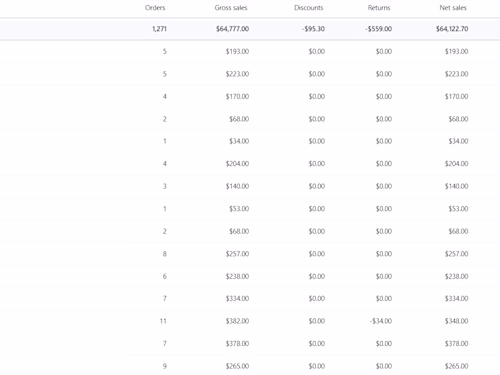Select total orders value 1,271

(159, 29)
